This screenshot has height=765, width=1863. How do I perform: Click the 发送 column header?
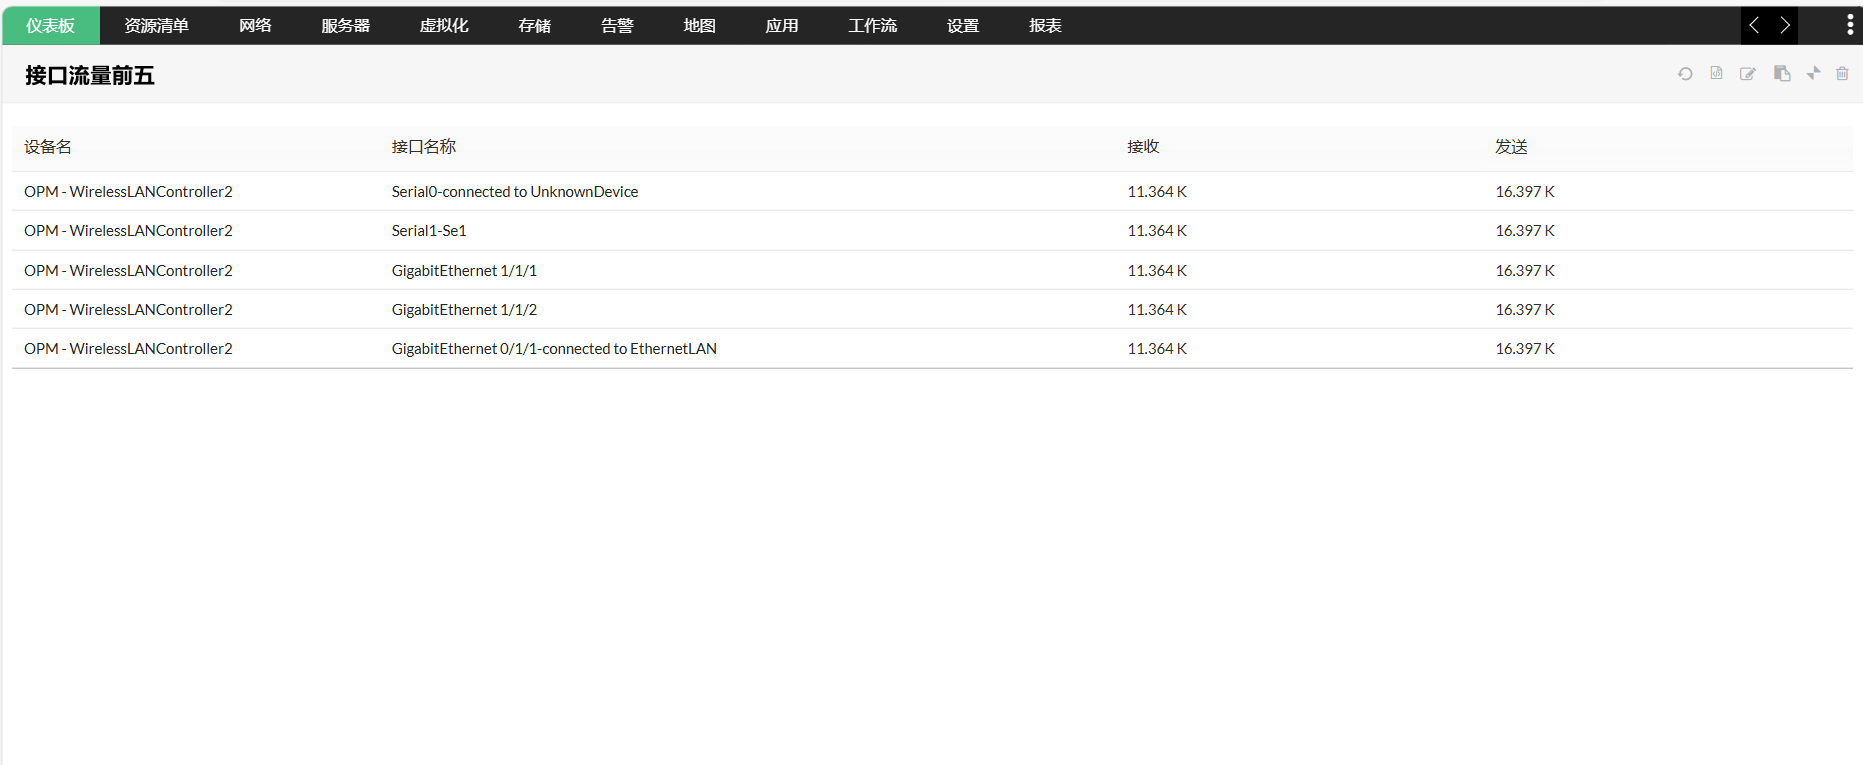coord(1512,147)
